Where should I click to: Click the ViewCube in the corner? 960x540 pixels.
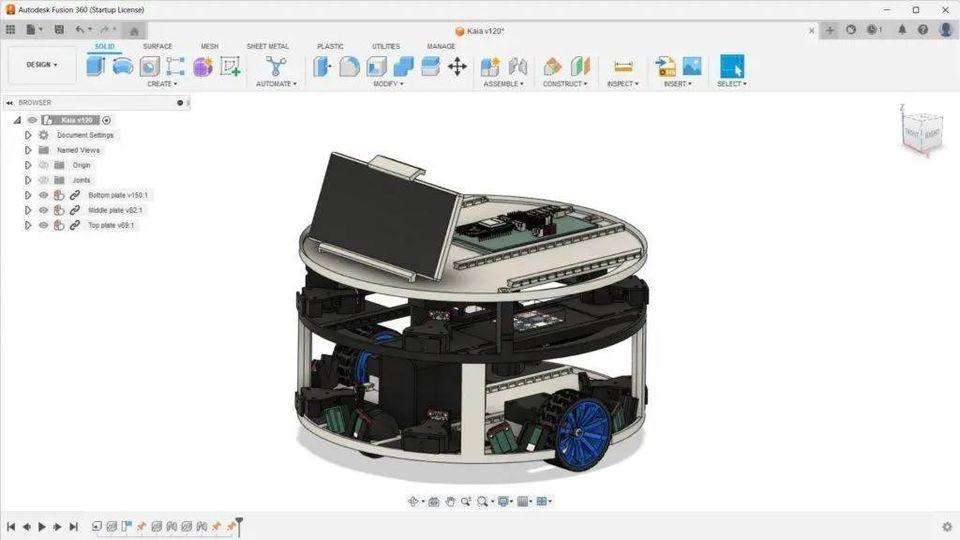pos(921,132)
